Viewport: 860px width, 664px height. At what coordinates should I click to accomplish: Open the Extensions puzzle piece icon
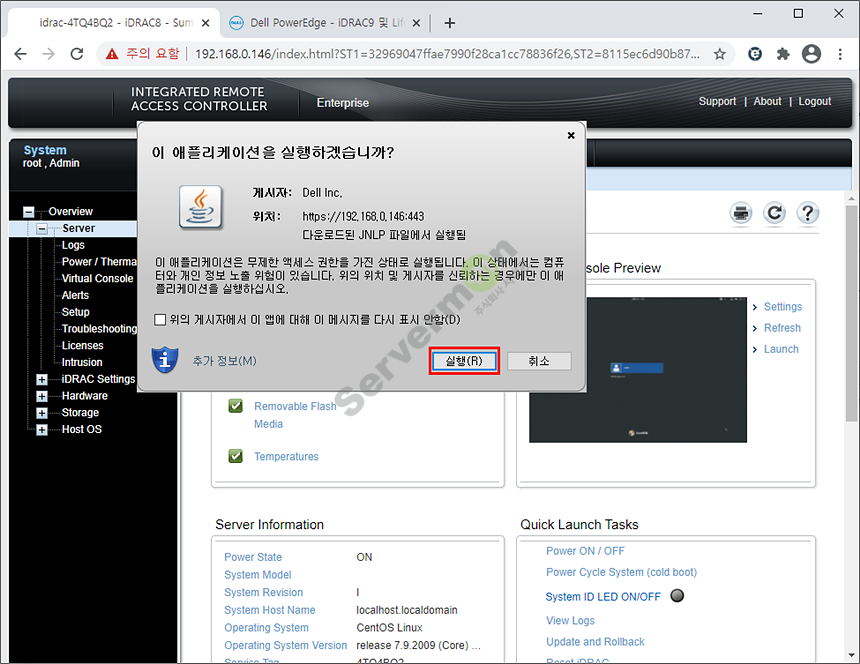point(783,54)
